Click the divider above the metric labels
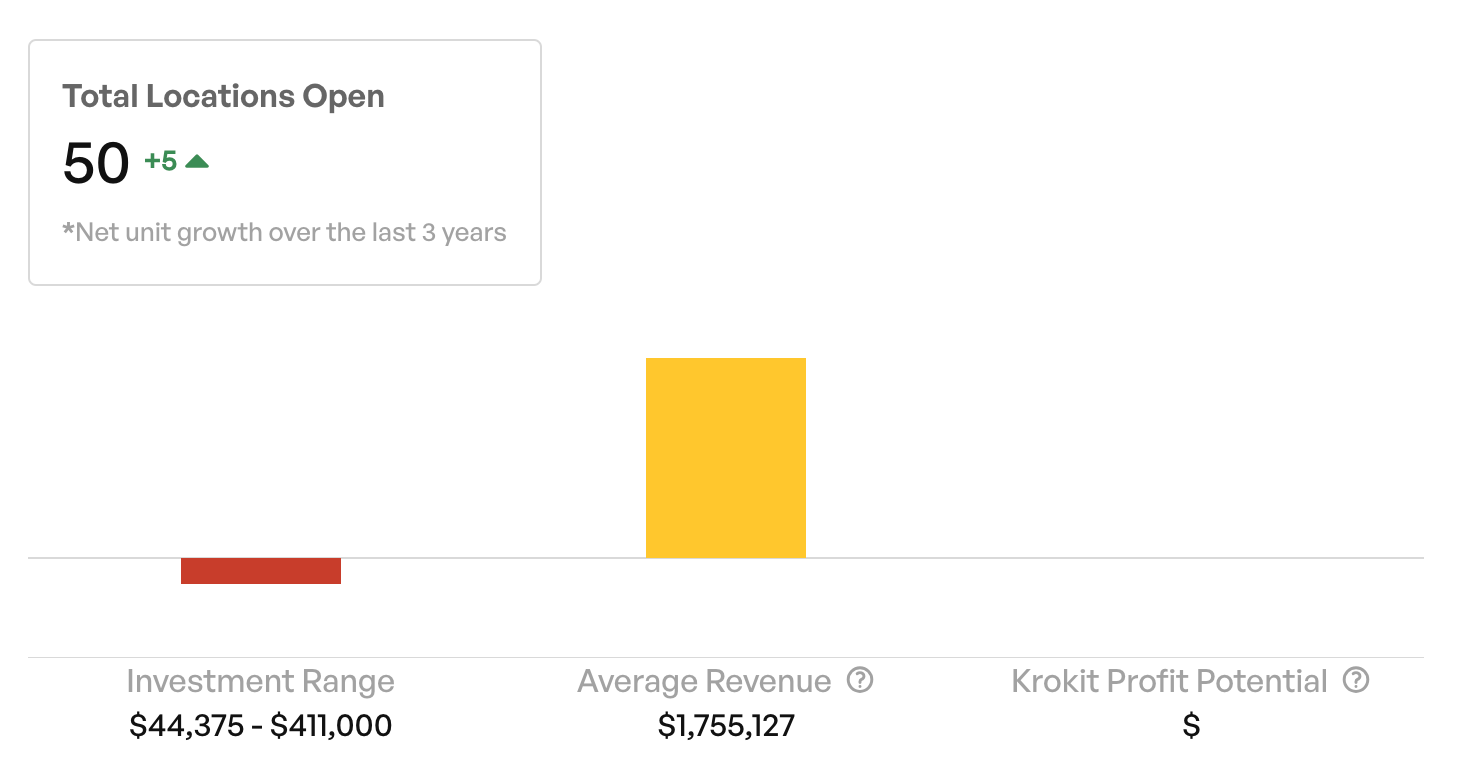The width and height of the screenshot is (1460, 780). coord(726,657)
